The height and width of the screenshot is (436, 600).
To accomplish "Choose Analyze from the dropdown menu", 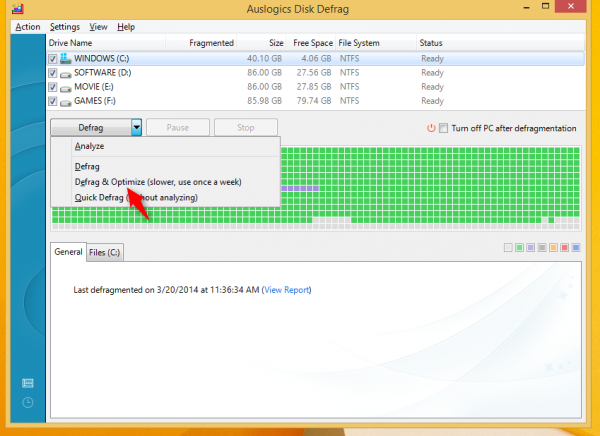I will coord(89,146).
